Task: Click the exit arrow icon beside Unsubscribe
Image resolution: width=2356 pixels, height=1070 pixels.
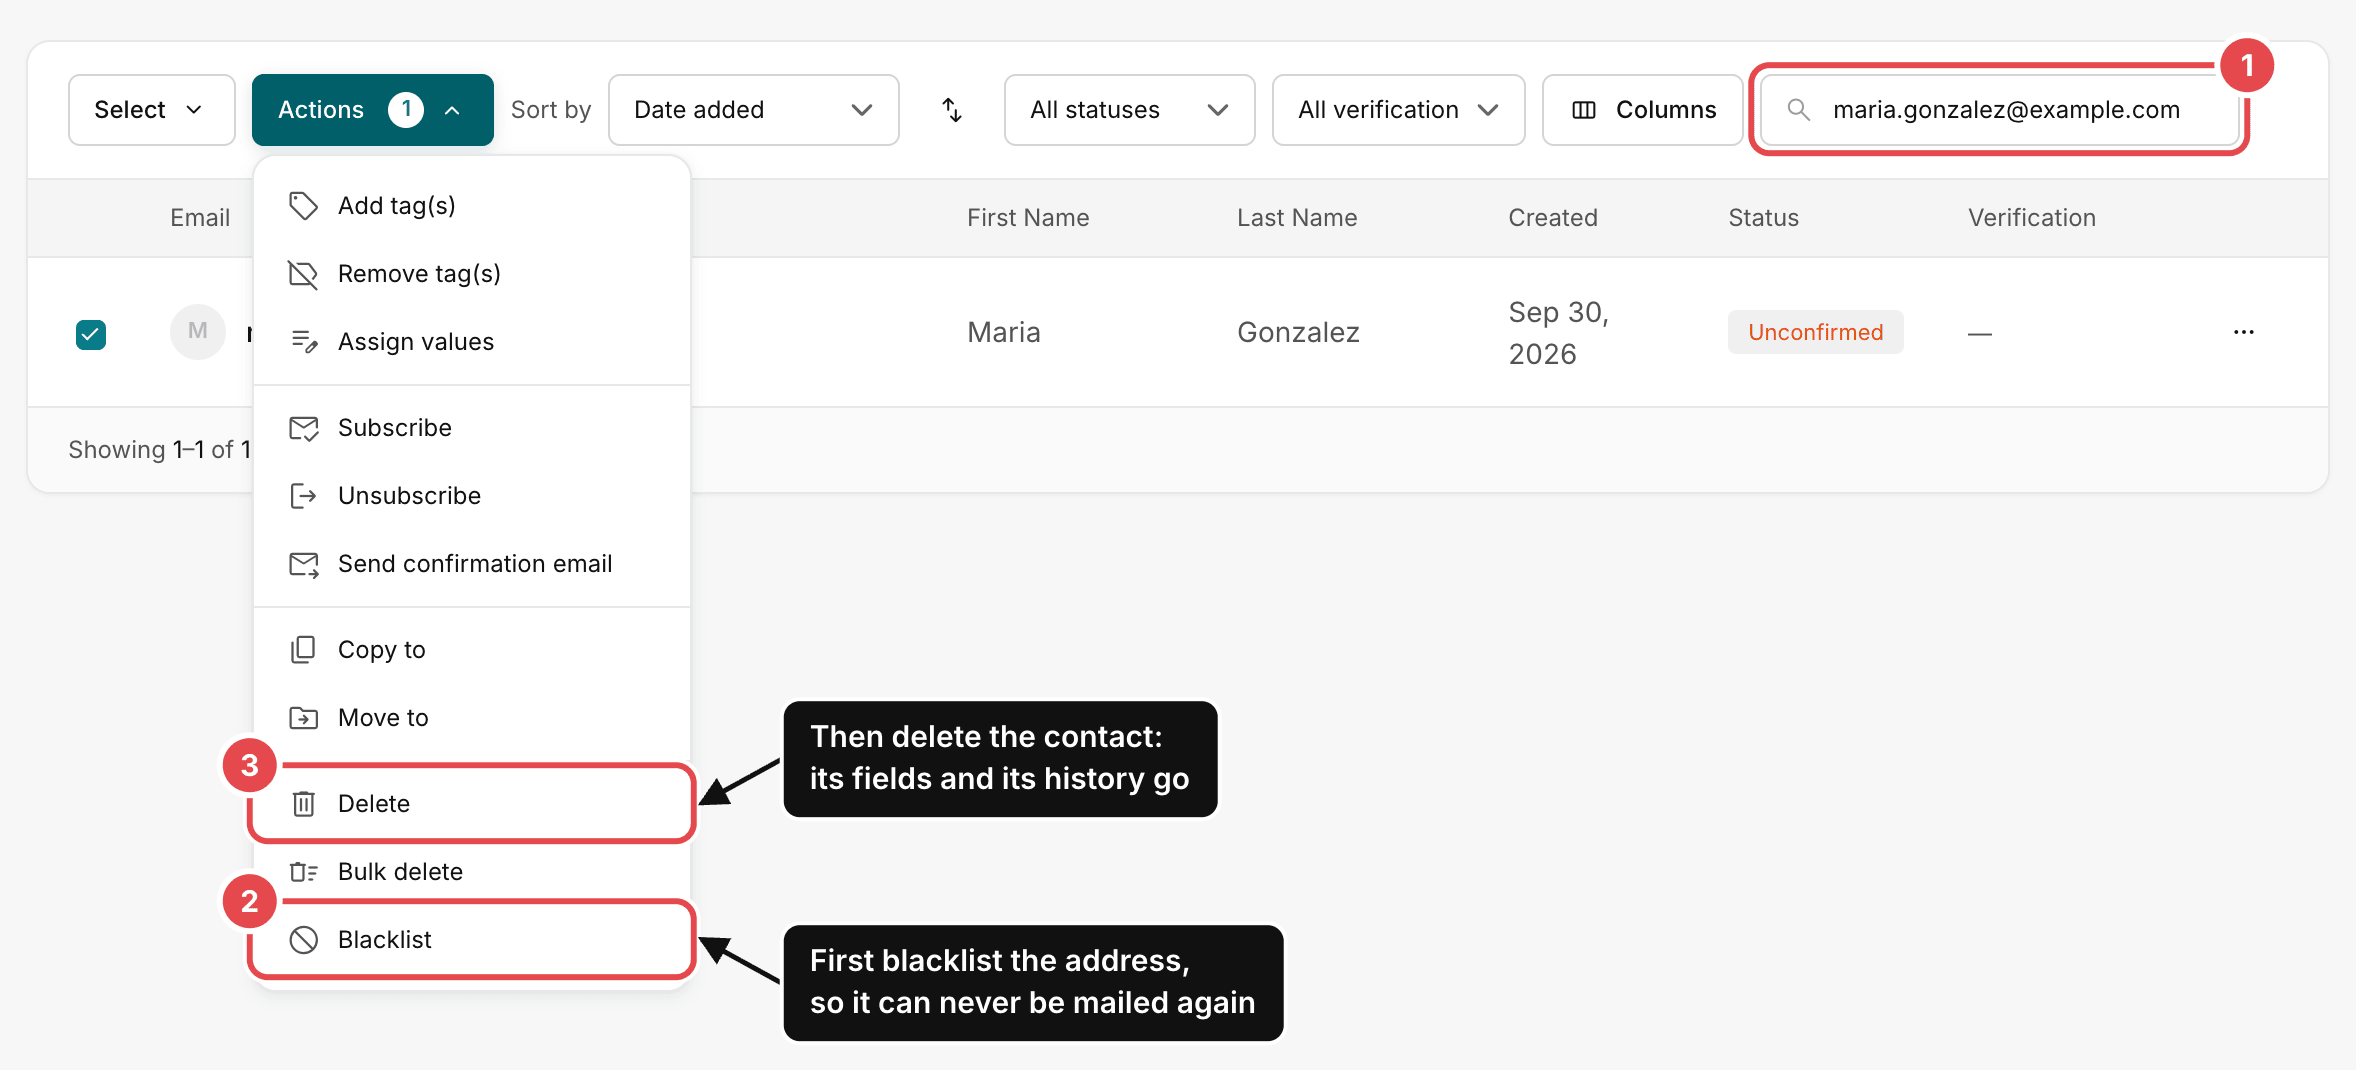Action: tap(303, 496)
